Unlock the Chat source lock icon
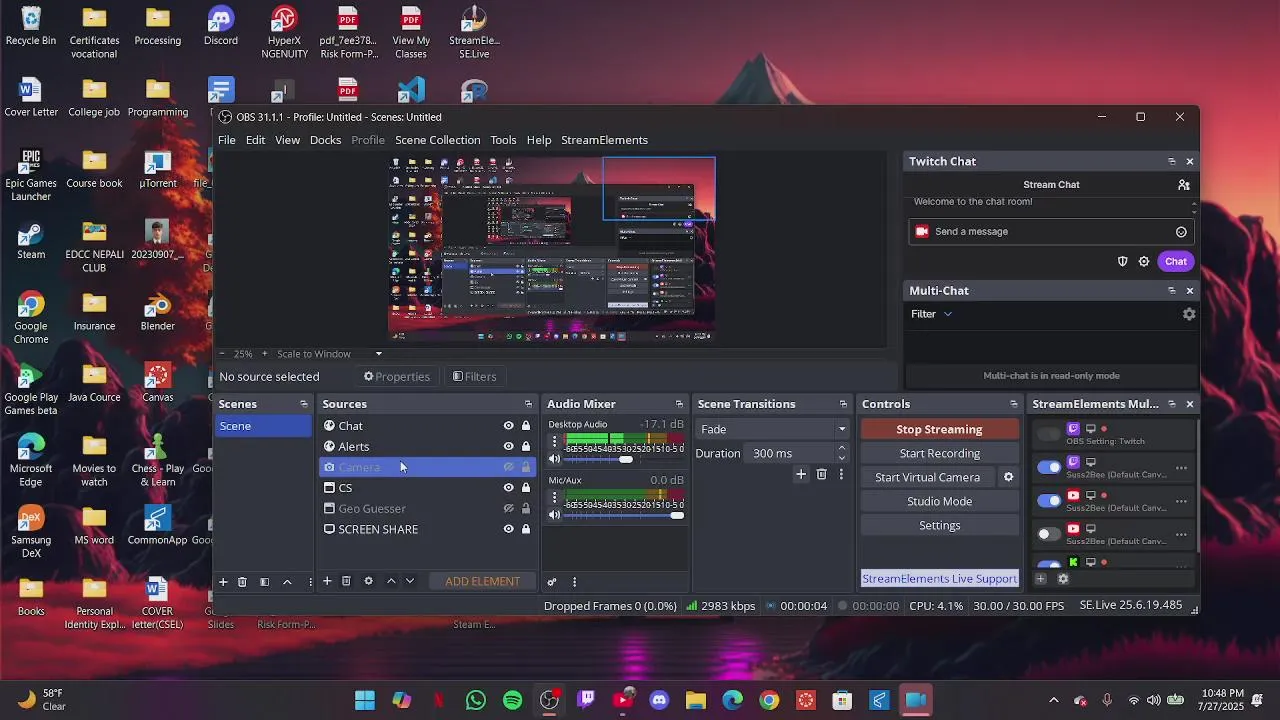 [x=526, y=426]
